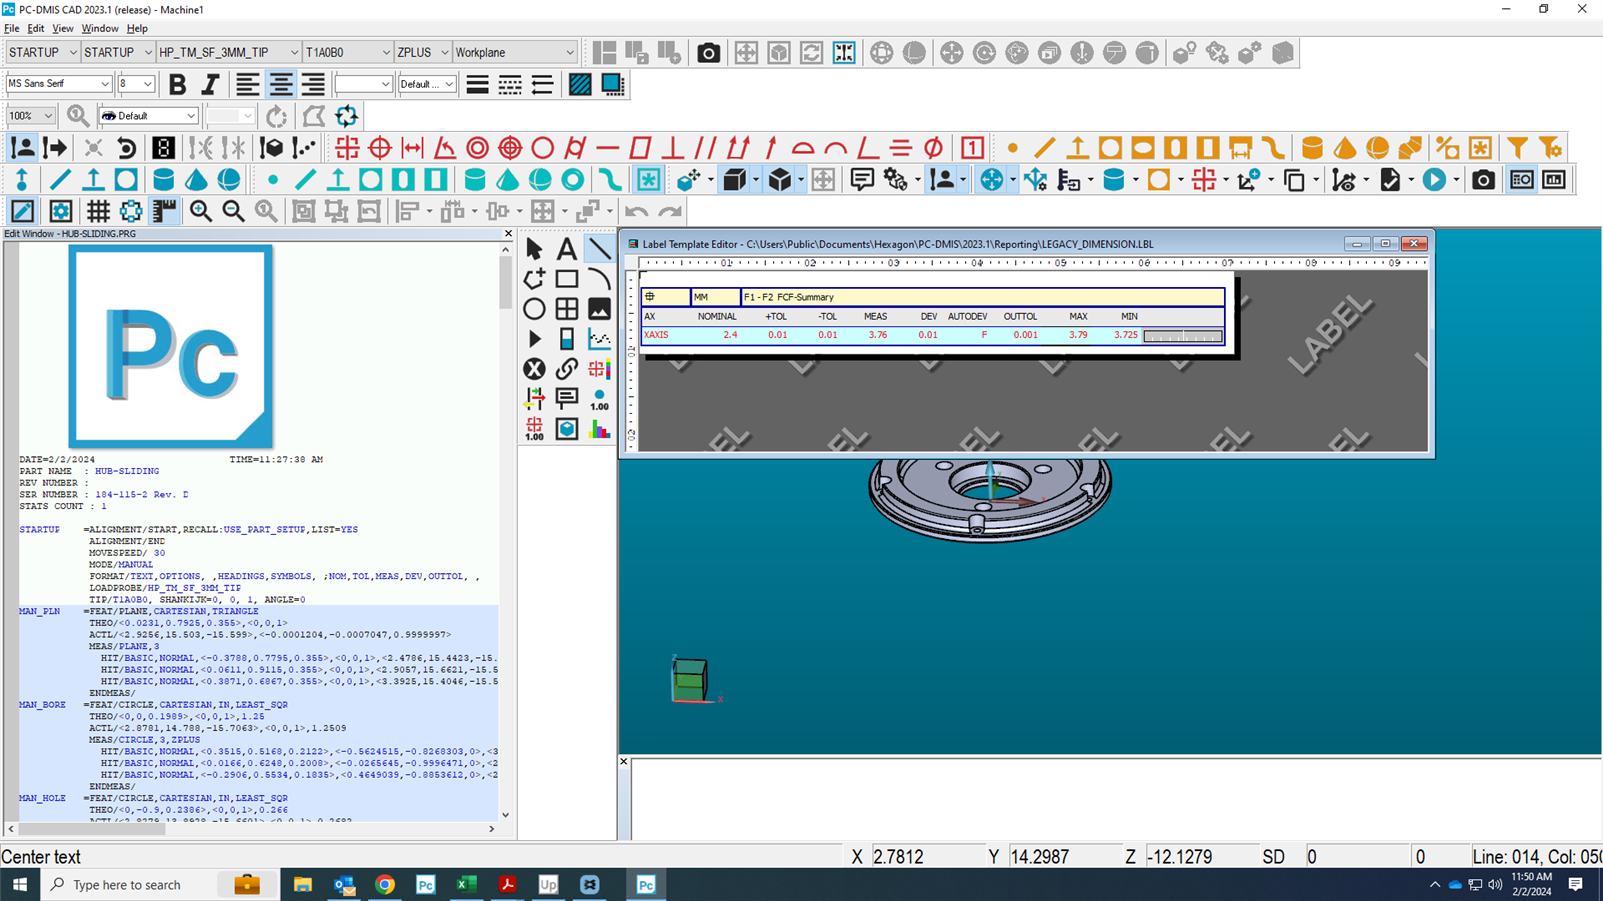Open the T1A0B0 tip dropdown
The image size is (1603, 901).
tap(347, 52)
